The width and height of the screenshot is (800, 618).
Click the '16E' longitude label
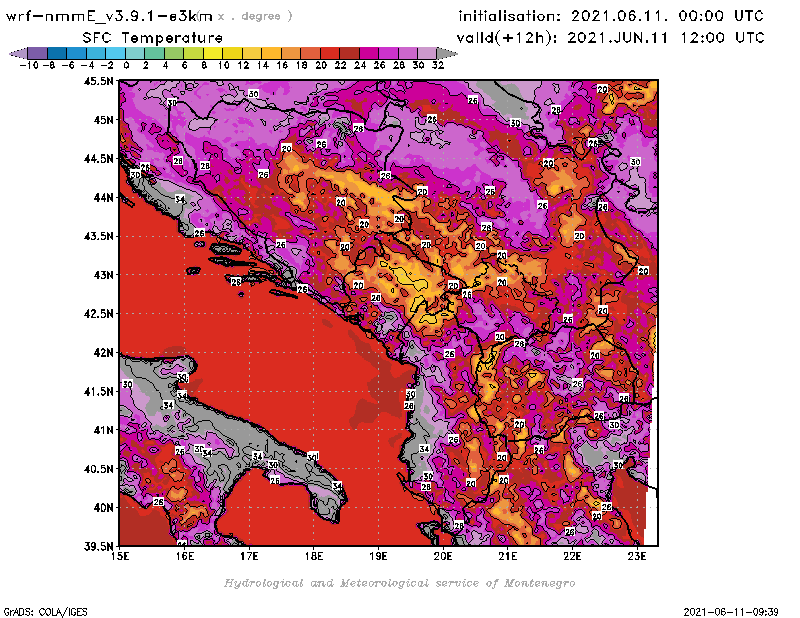(185, 556)
